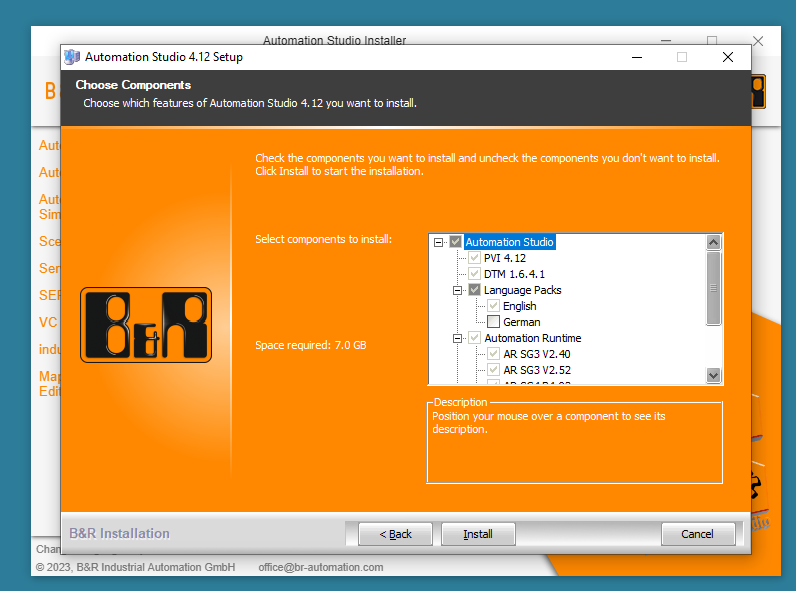The height and width of the screenshot is (591, 796).
Task: Toggle the AR SG3 V2.52 checkbox
Action: (x=493, y=370)
